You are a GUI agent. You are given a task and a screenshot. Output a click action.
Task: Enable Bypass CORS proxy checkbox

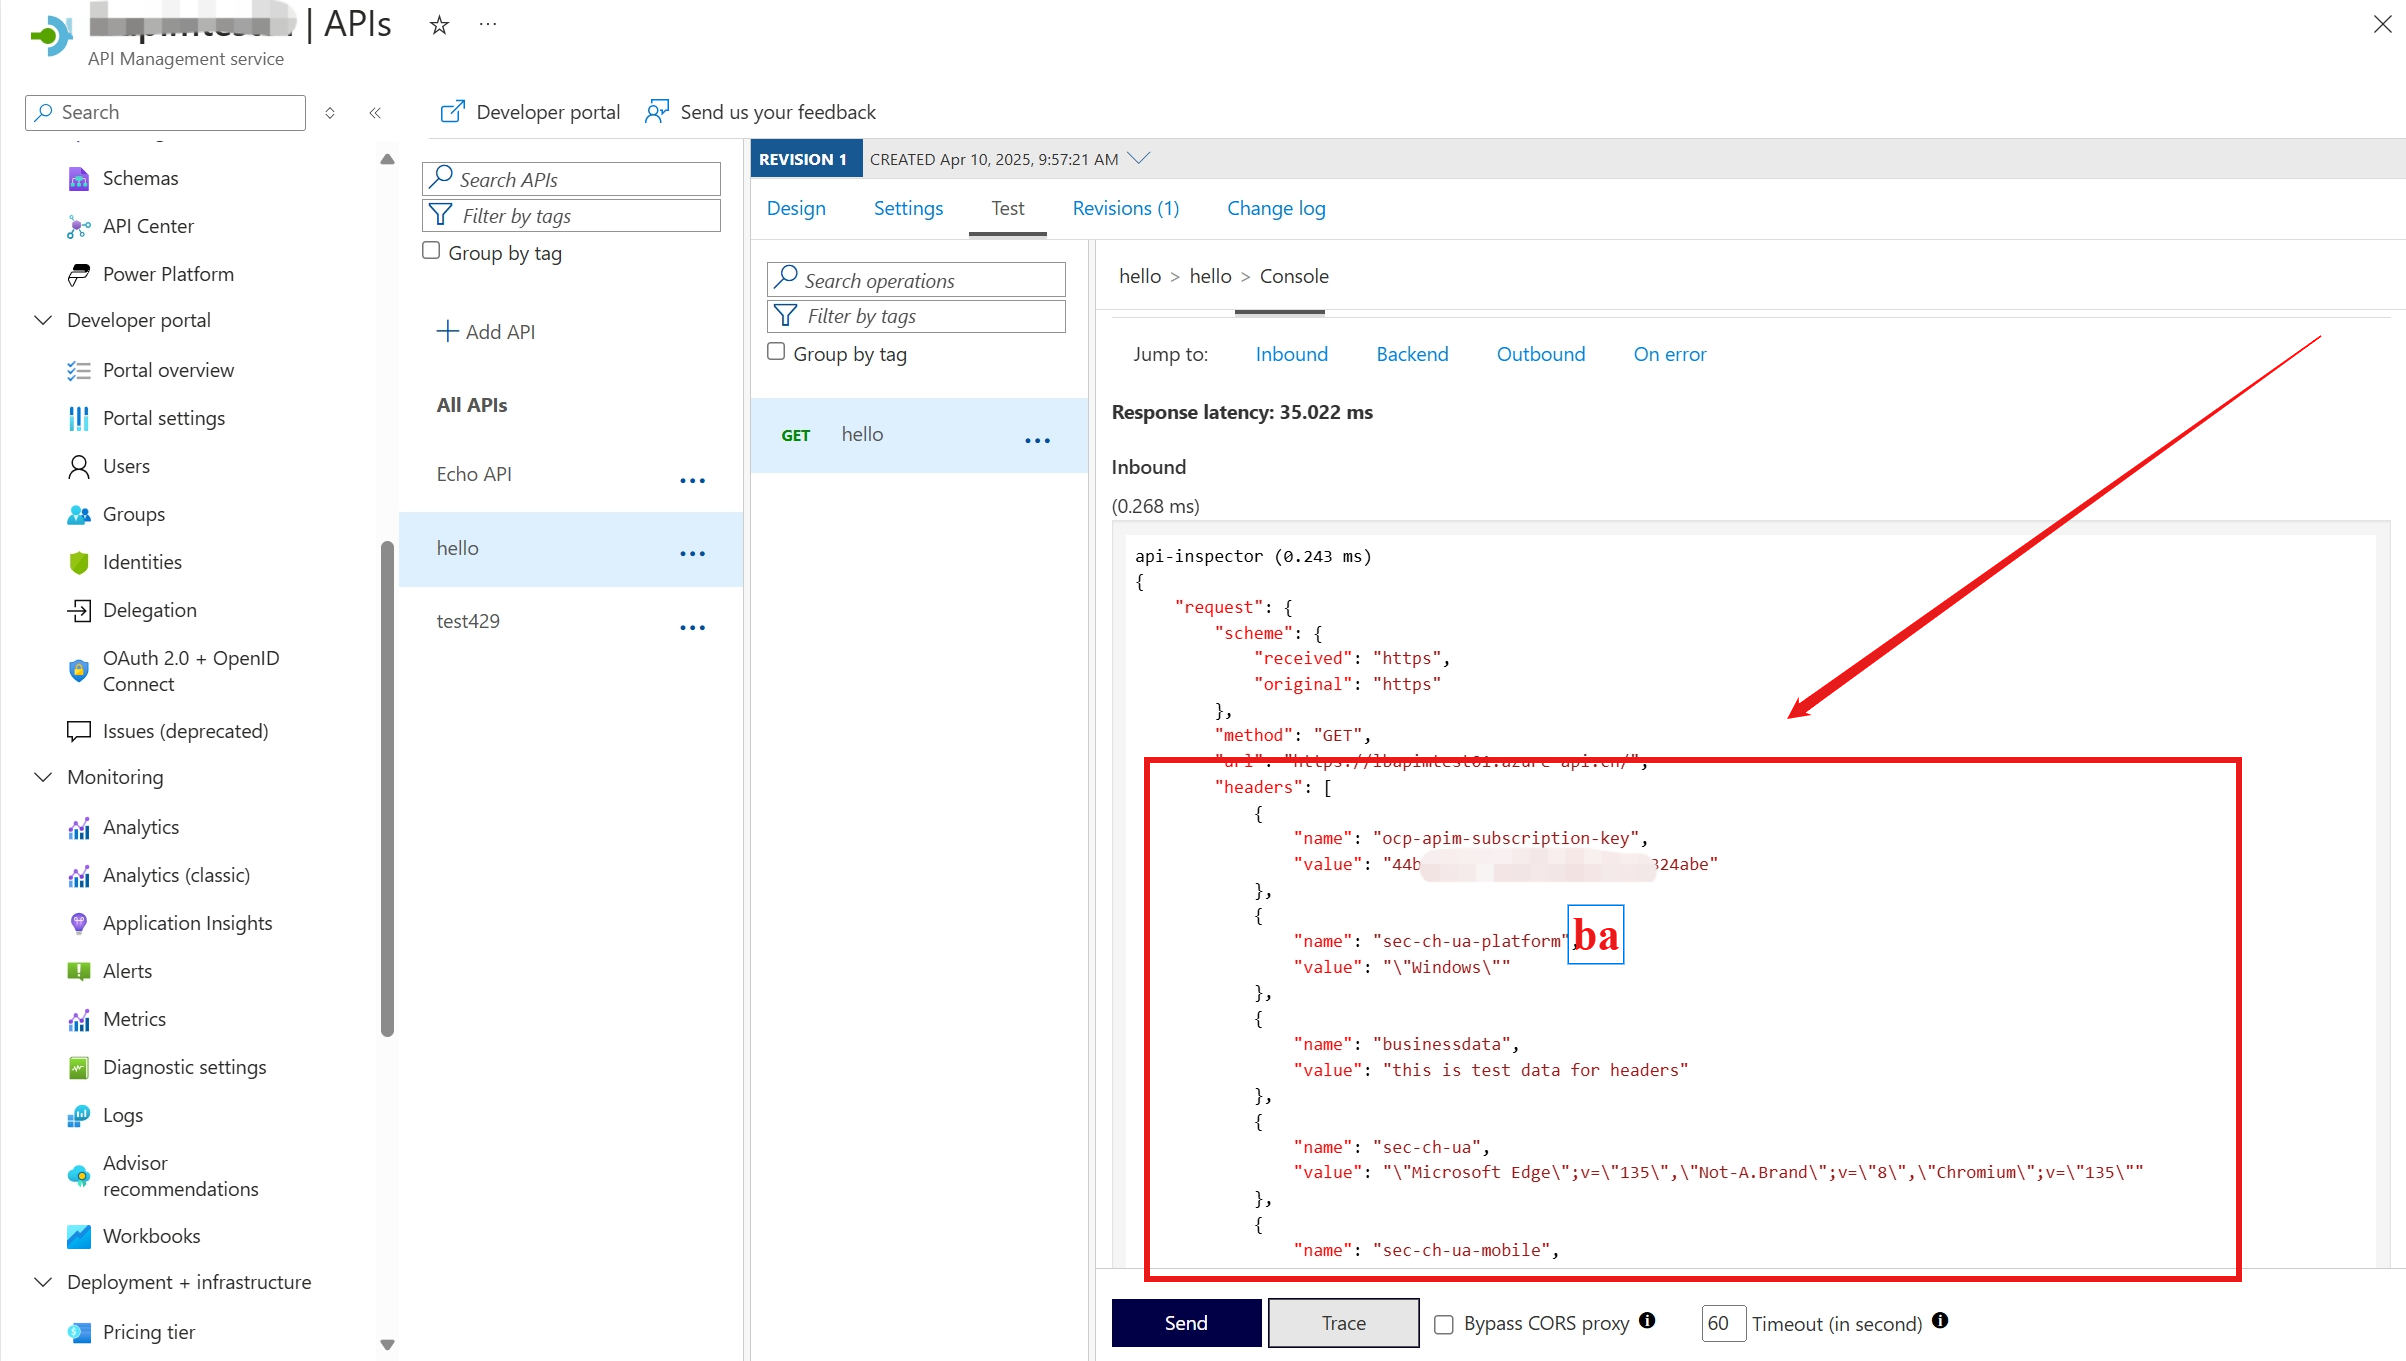[x=1444, y=1324]
